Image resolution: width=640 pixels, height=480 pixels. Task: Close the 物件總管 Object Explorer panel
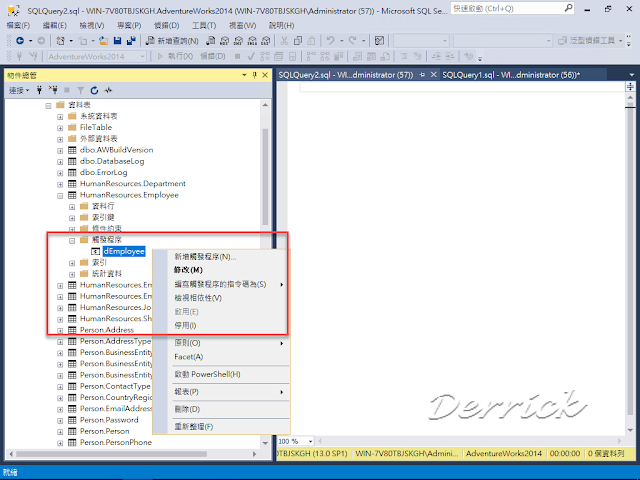[x=265, y=75]
